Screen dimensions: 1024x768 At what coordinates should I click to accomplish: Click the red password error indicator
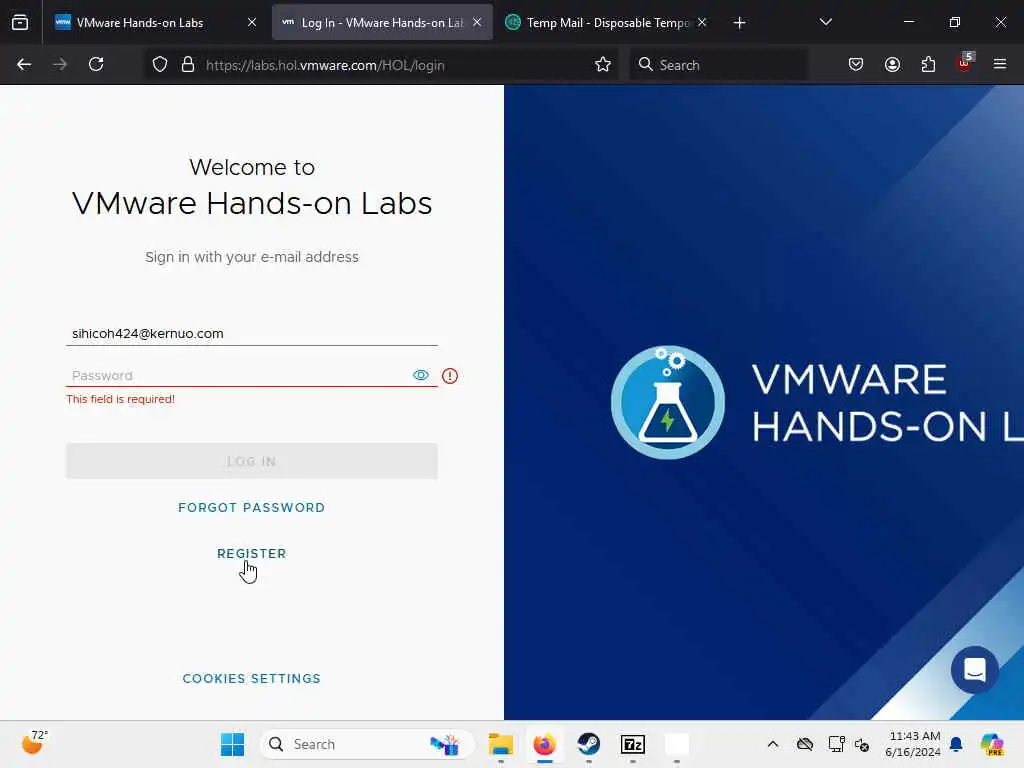[449, 376]
